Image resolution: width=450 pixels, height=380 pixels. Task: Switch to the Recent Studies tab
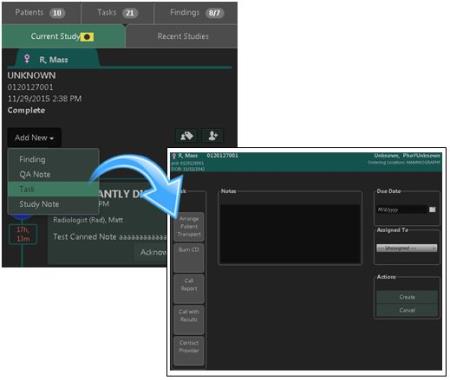tap(182, 36)
